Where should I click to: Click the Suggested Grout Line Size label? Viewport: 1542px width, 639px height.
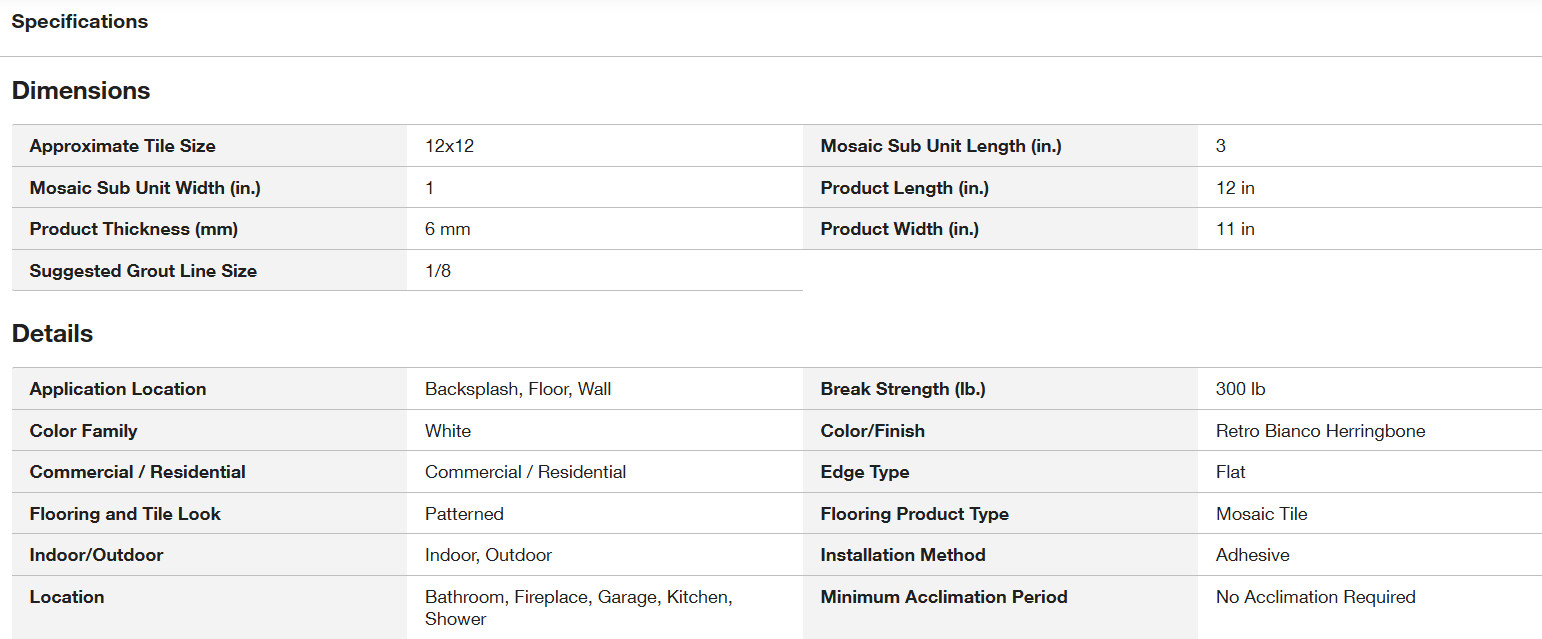coord(143,271)
